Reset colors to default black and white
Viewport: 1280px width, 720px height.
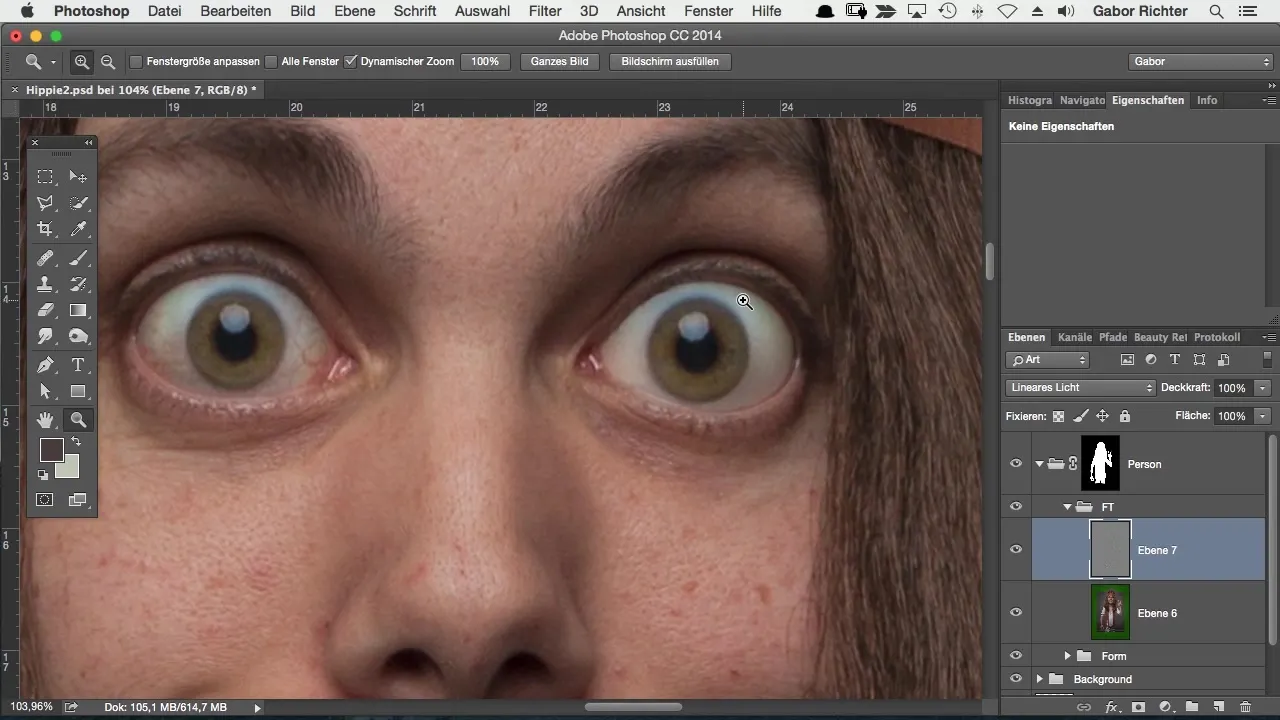pyautogui.click(x=43, y=475)
